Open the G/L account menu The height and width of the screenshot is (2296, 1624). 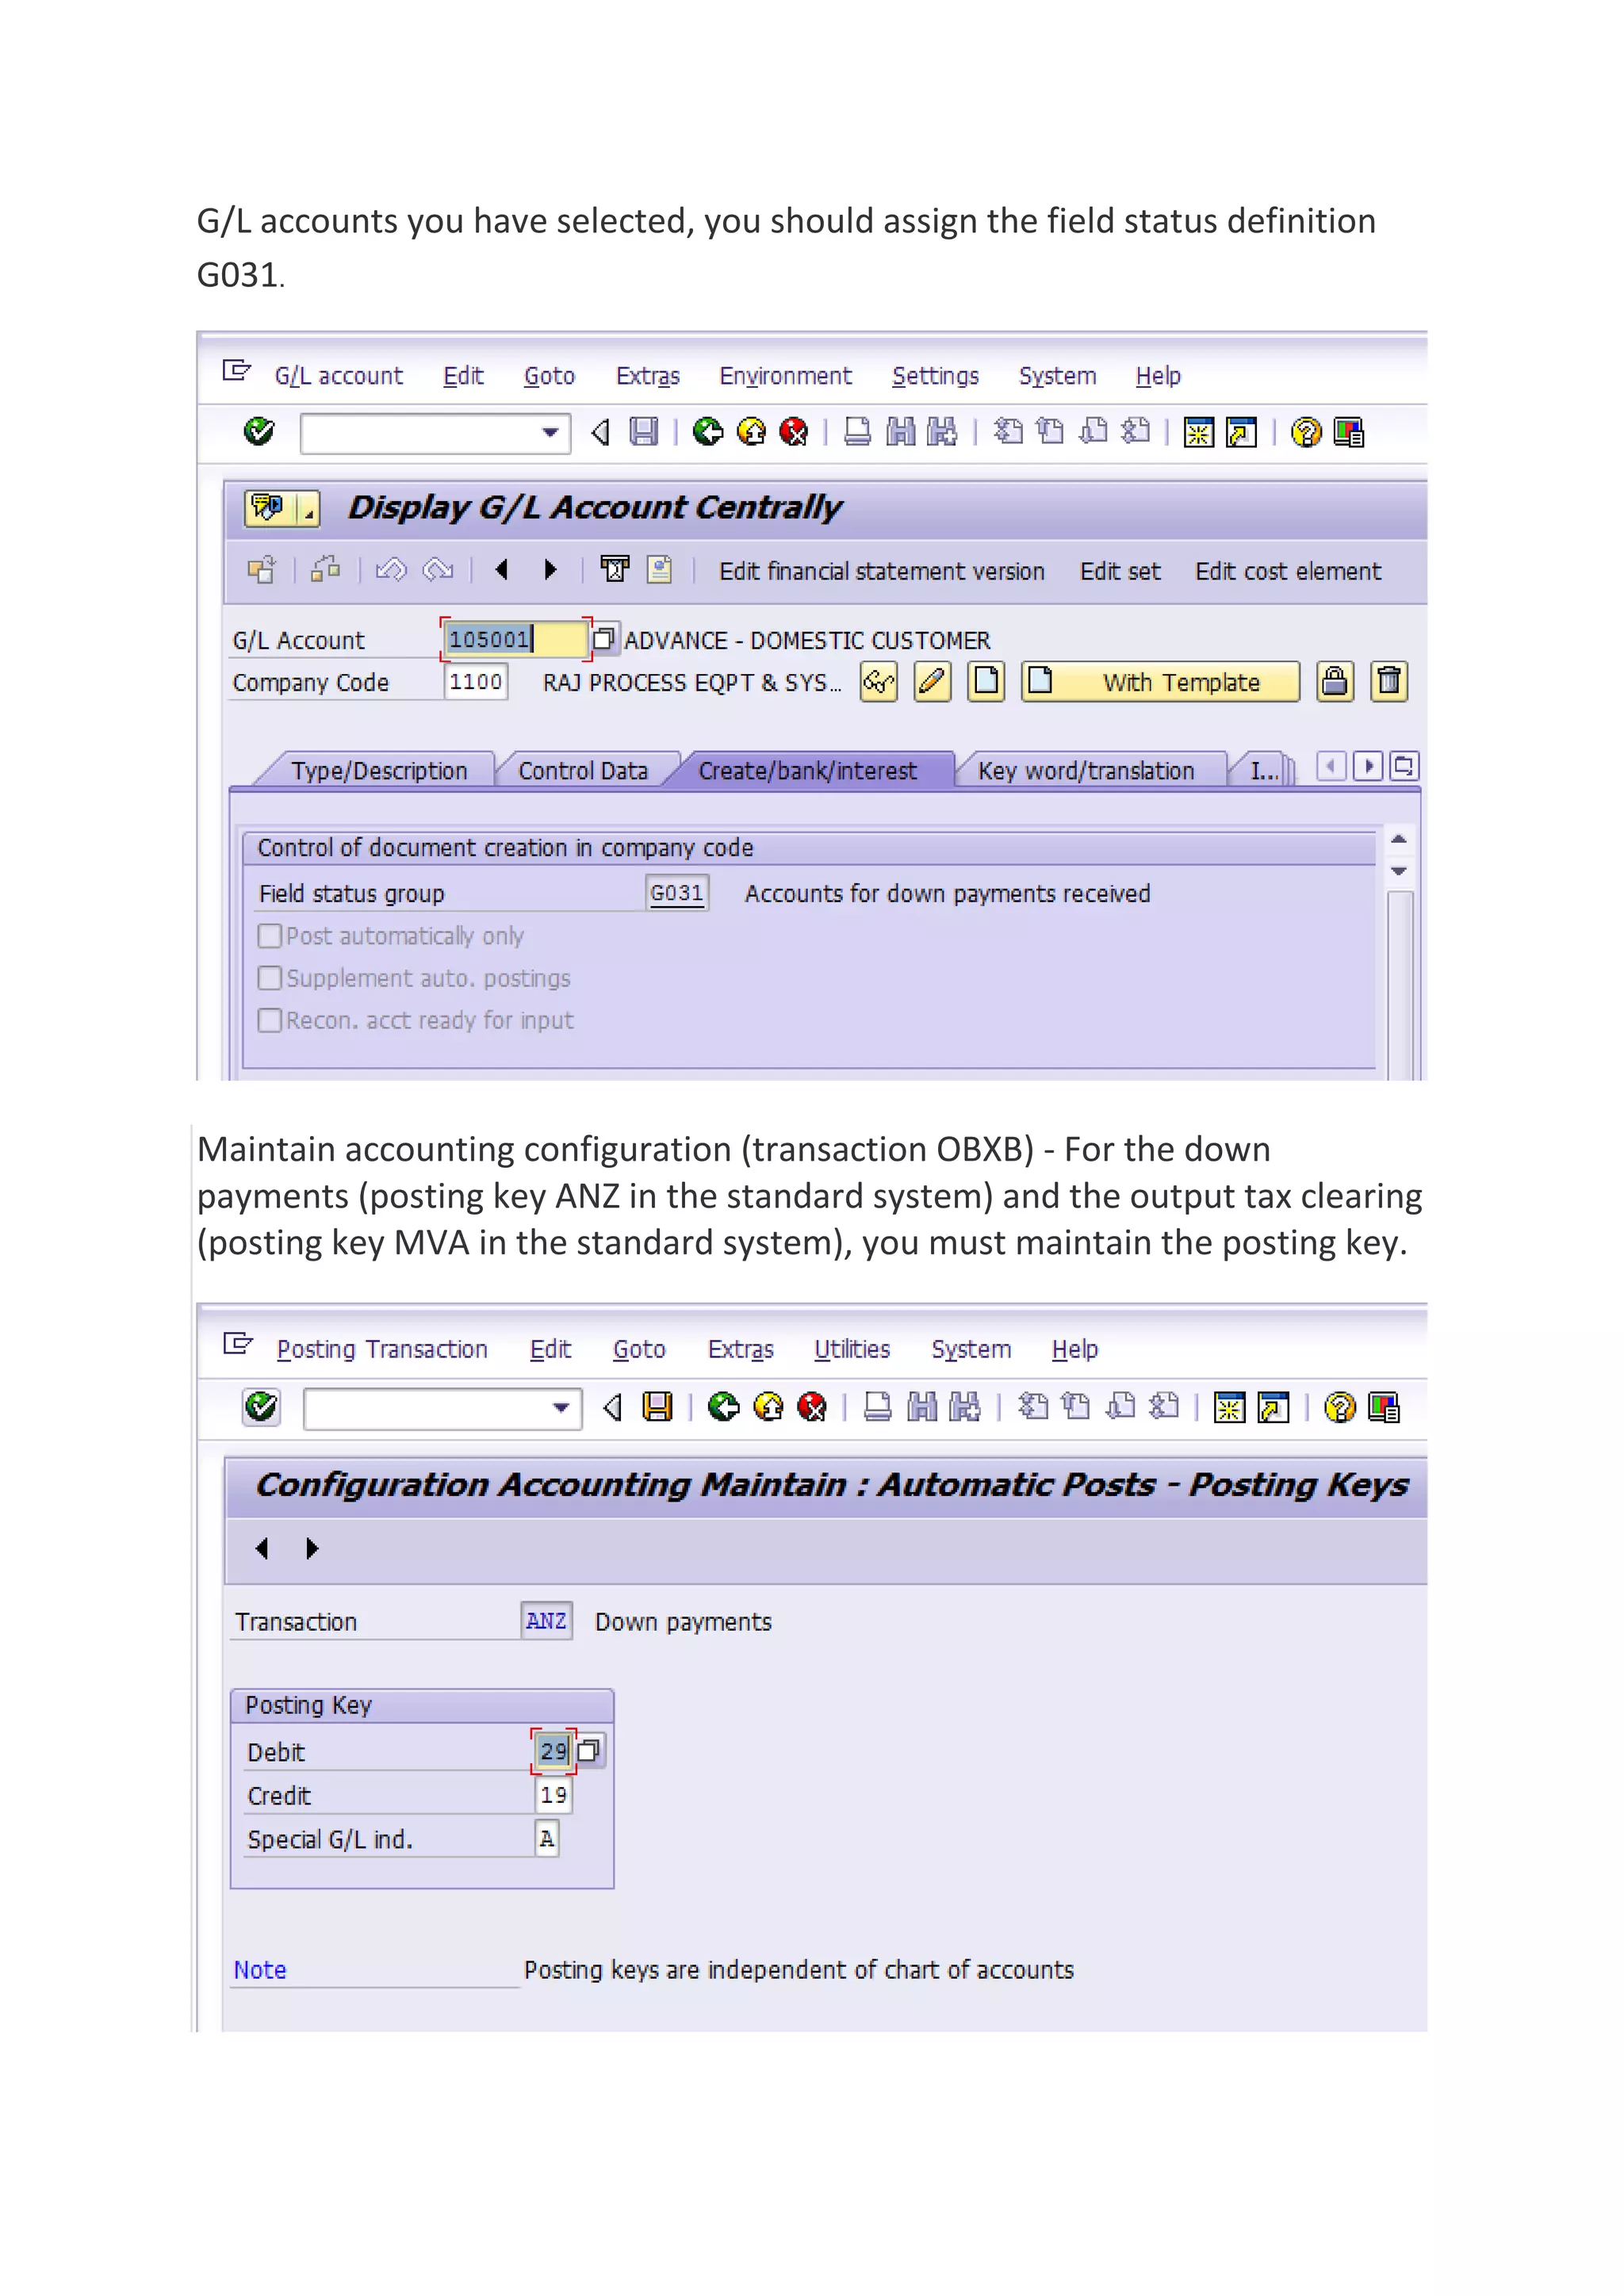pyautogui.click(x=339, y=376)
